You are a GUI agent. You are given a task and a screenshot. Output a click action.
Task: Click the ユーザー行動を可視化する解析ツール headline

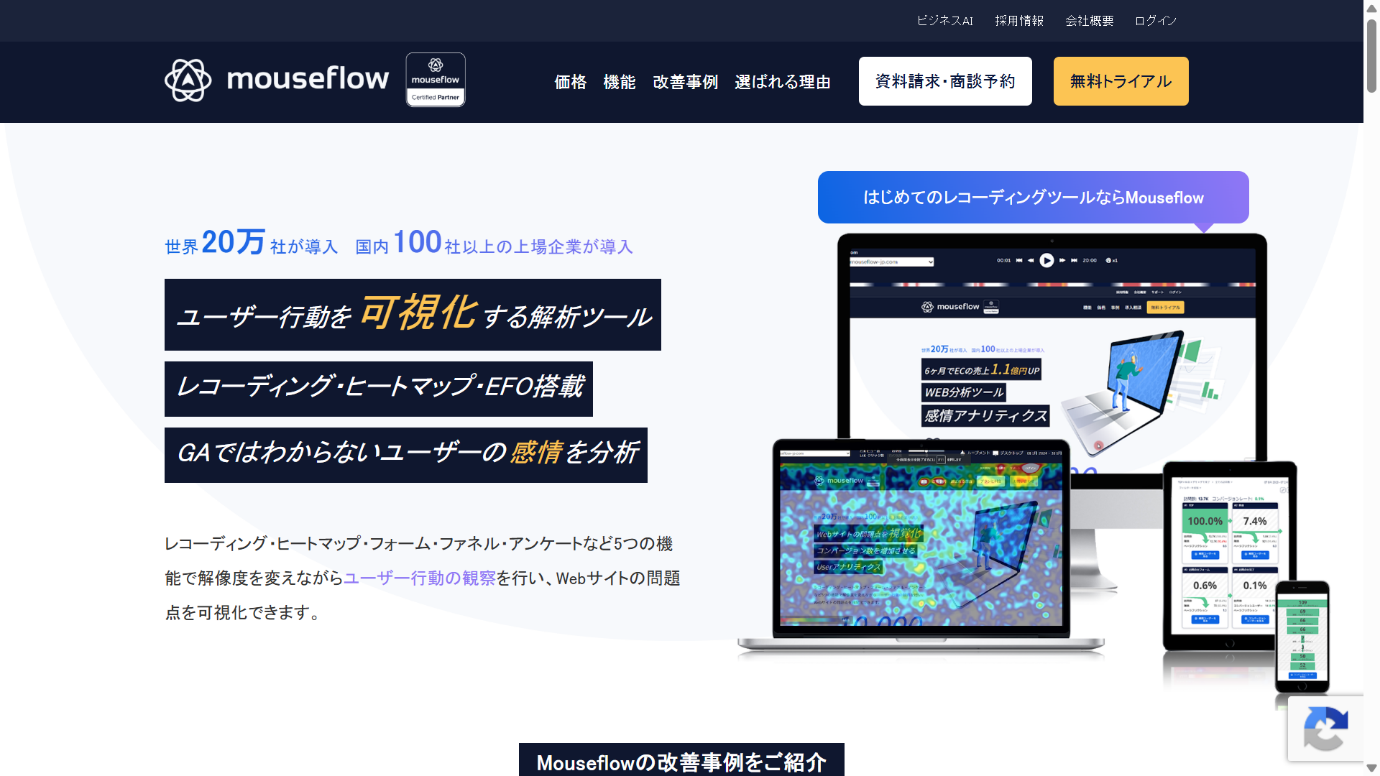[413, 315]
